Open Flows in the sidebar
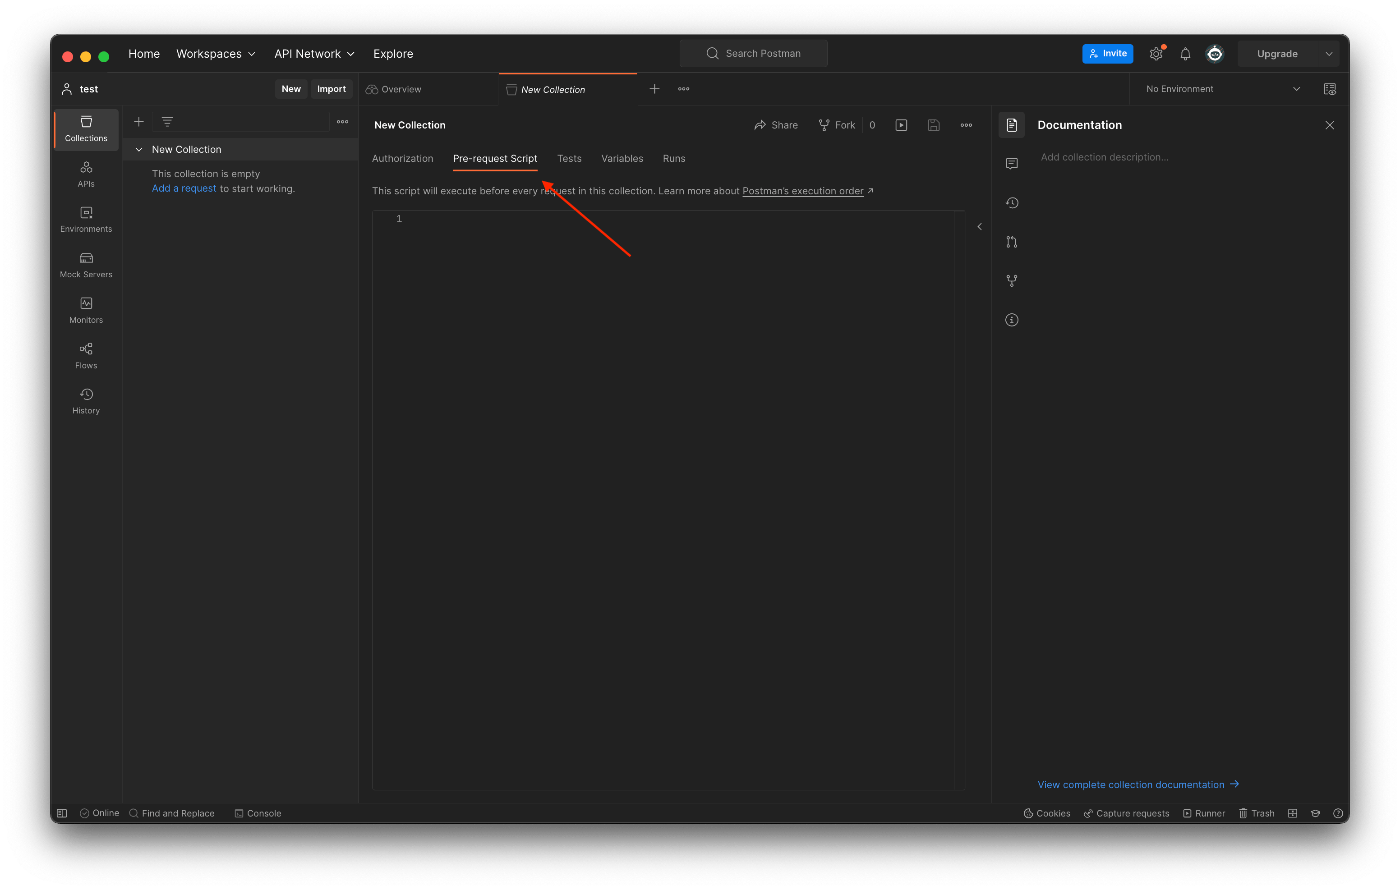 86,356
